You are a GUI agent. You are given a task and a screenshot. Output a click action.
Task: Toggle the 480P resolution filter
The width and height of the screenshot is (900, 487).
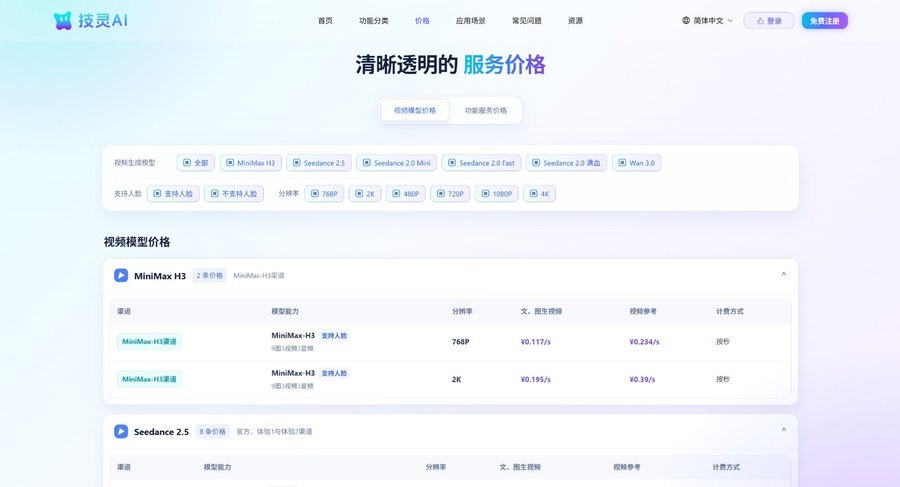pyautogui.click(x=406, y=194)
